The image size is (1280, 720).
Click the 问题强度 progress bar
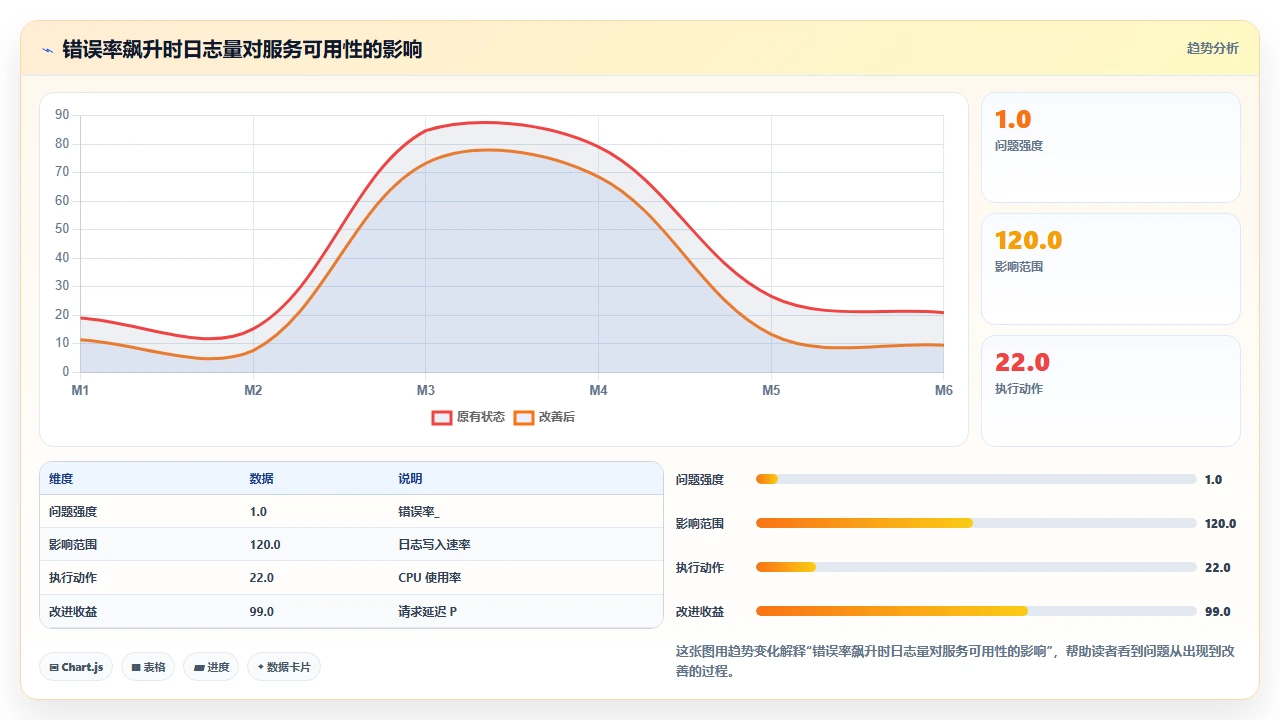[976, 479]
